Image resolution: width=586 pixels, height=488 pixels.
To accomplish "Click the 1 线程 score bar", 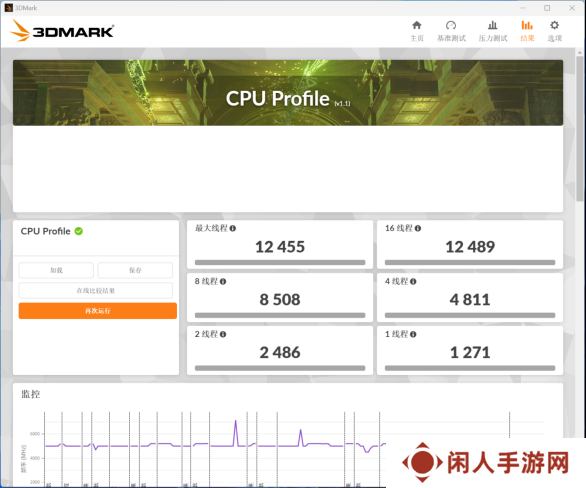I will pyautogui.click(x=470, y=368).
